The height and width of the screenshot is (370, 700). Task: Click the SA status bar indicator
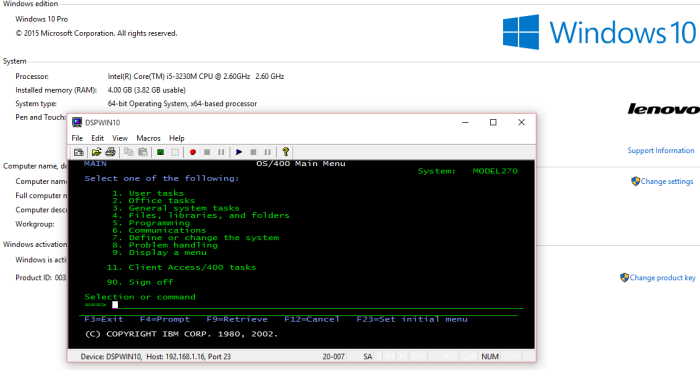pos(368,357)
